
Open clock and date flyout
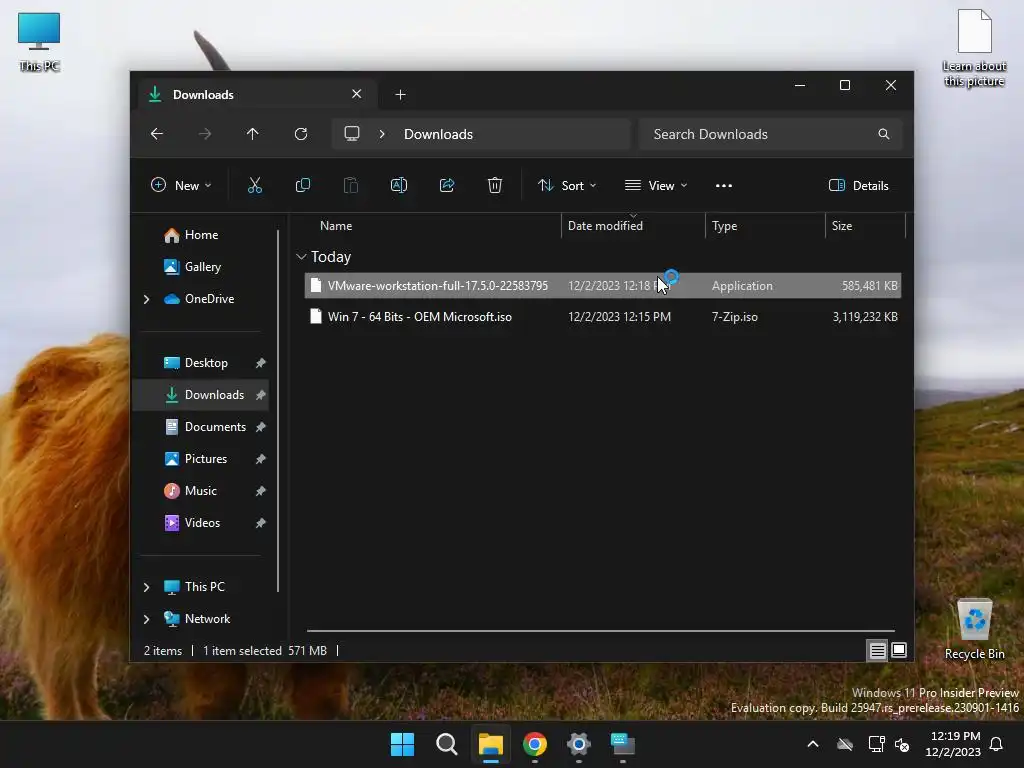[x=953, y=744]
